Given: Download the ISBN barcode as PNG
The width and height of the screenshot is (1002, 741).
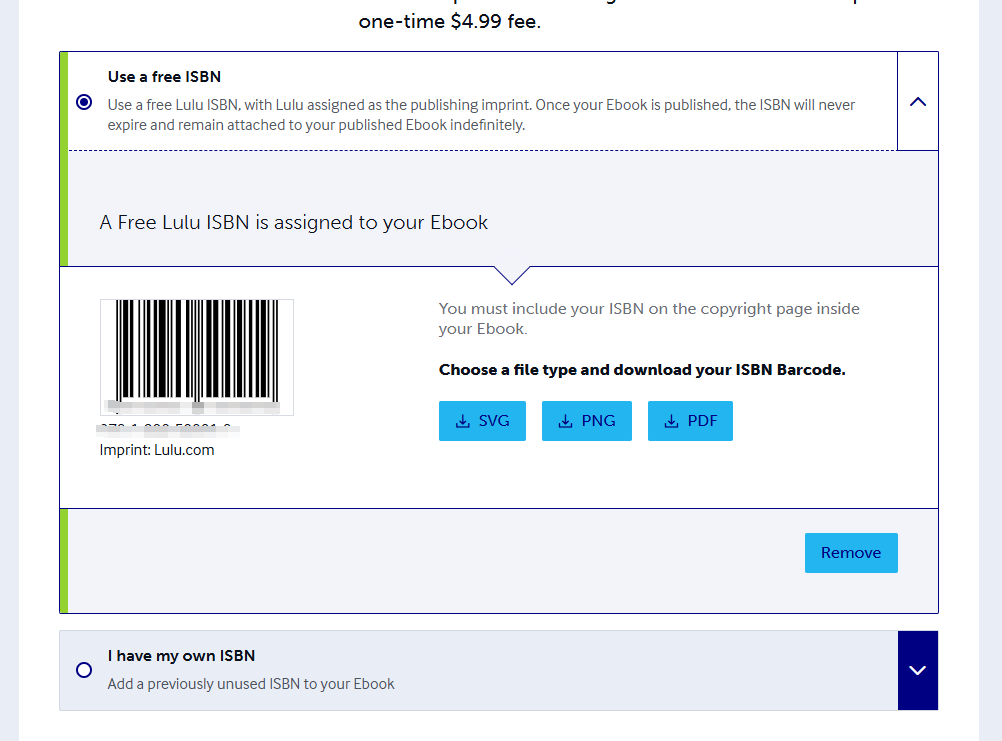Looking at the screenshot, I should coord(587,421).
